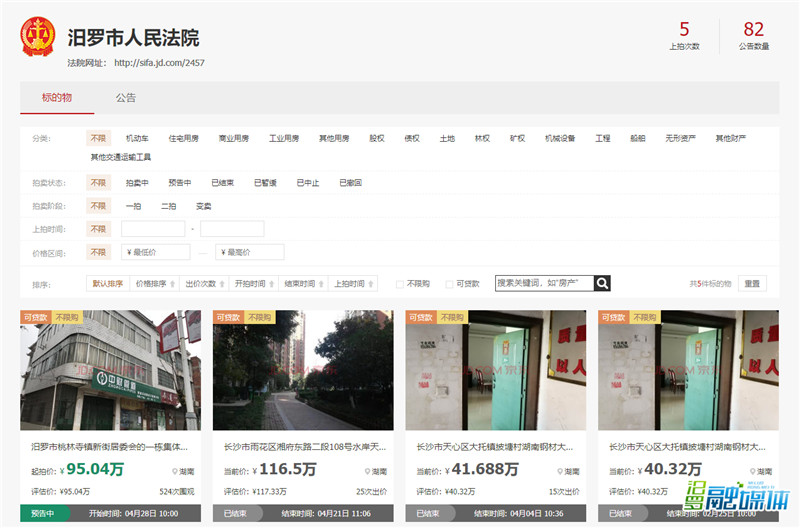Open the 标的物 tab
The height and width of the screenshot is (528, 800).
click(x=57, y=98)
